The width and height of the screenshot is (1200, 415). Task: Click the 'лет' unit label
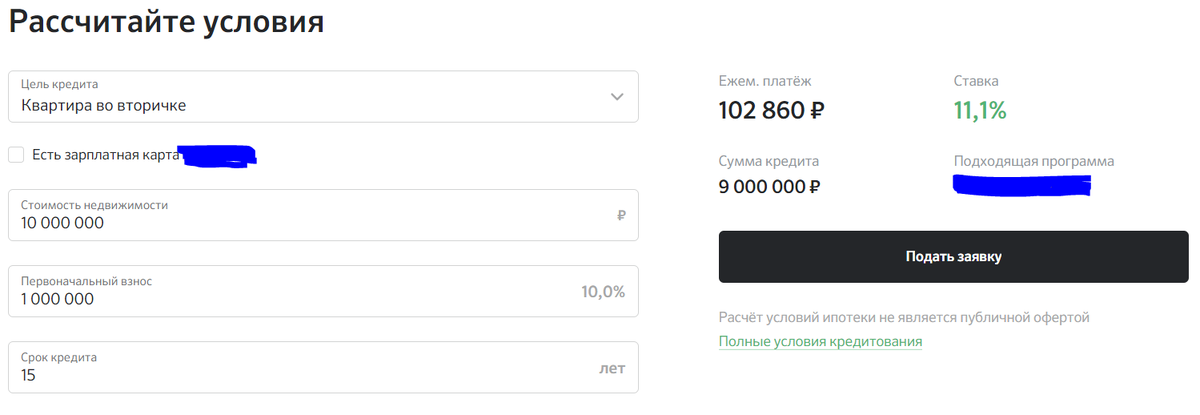612,368
